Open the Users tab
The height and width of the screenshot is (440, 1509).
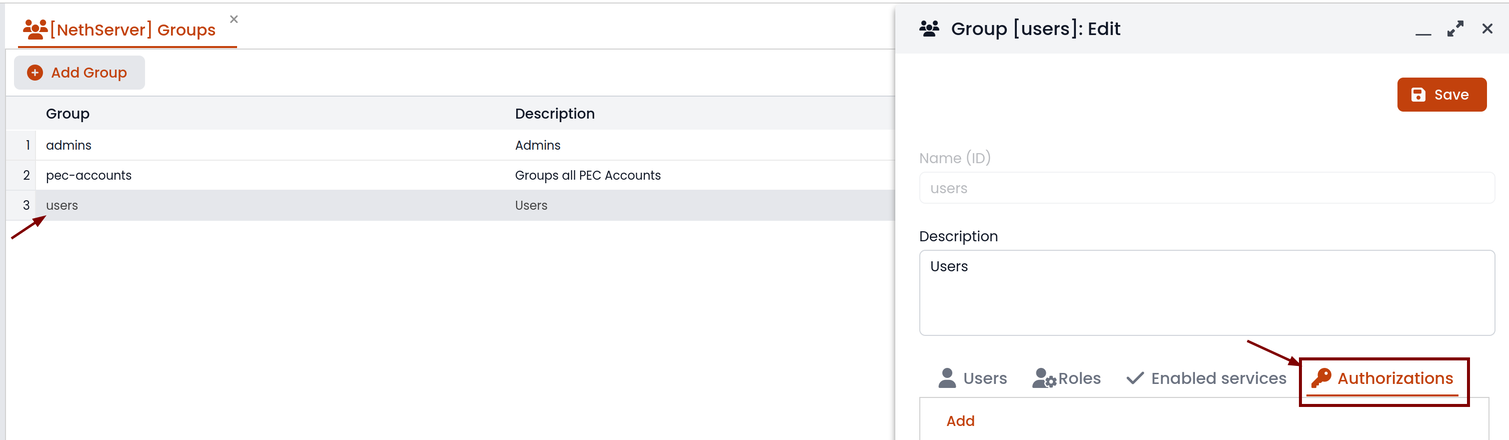(x=972, y=378)
